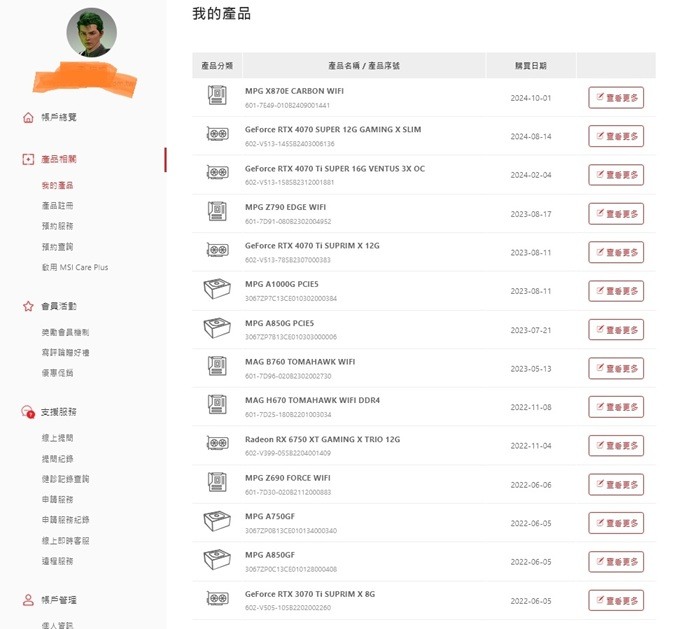Screen dimensions: 674x629
Task: View more for MAG H670 TOMAHAWK WIFI DDR4
Action: [616, 407]
